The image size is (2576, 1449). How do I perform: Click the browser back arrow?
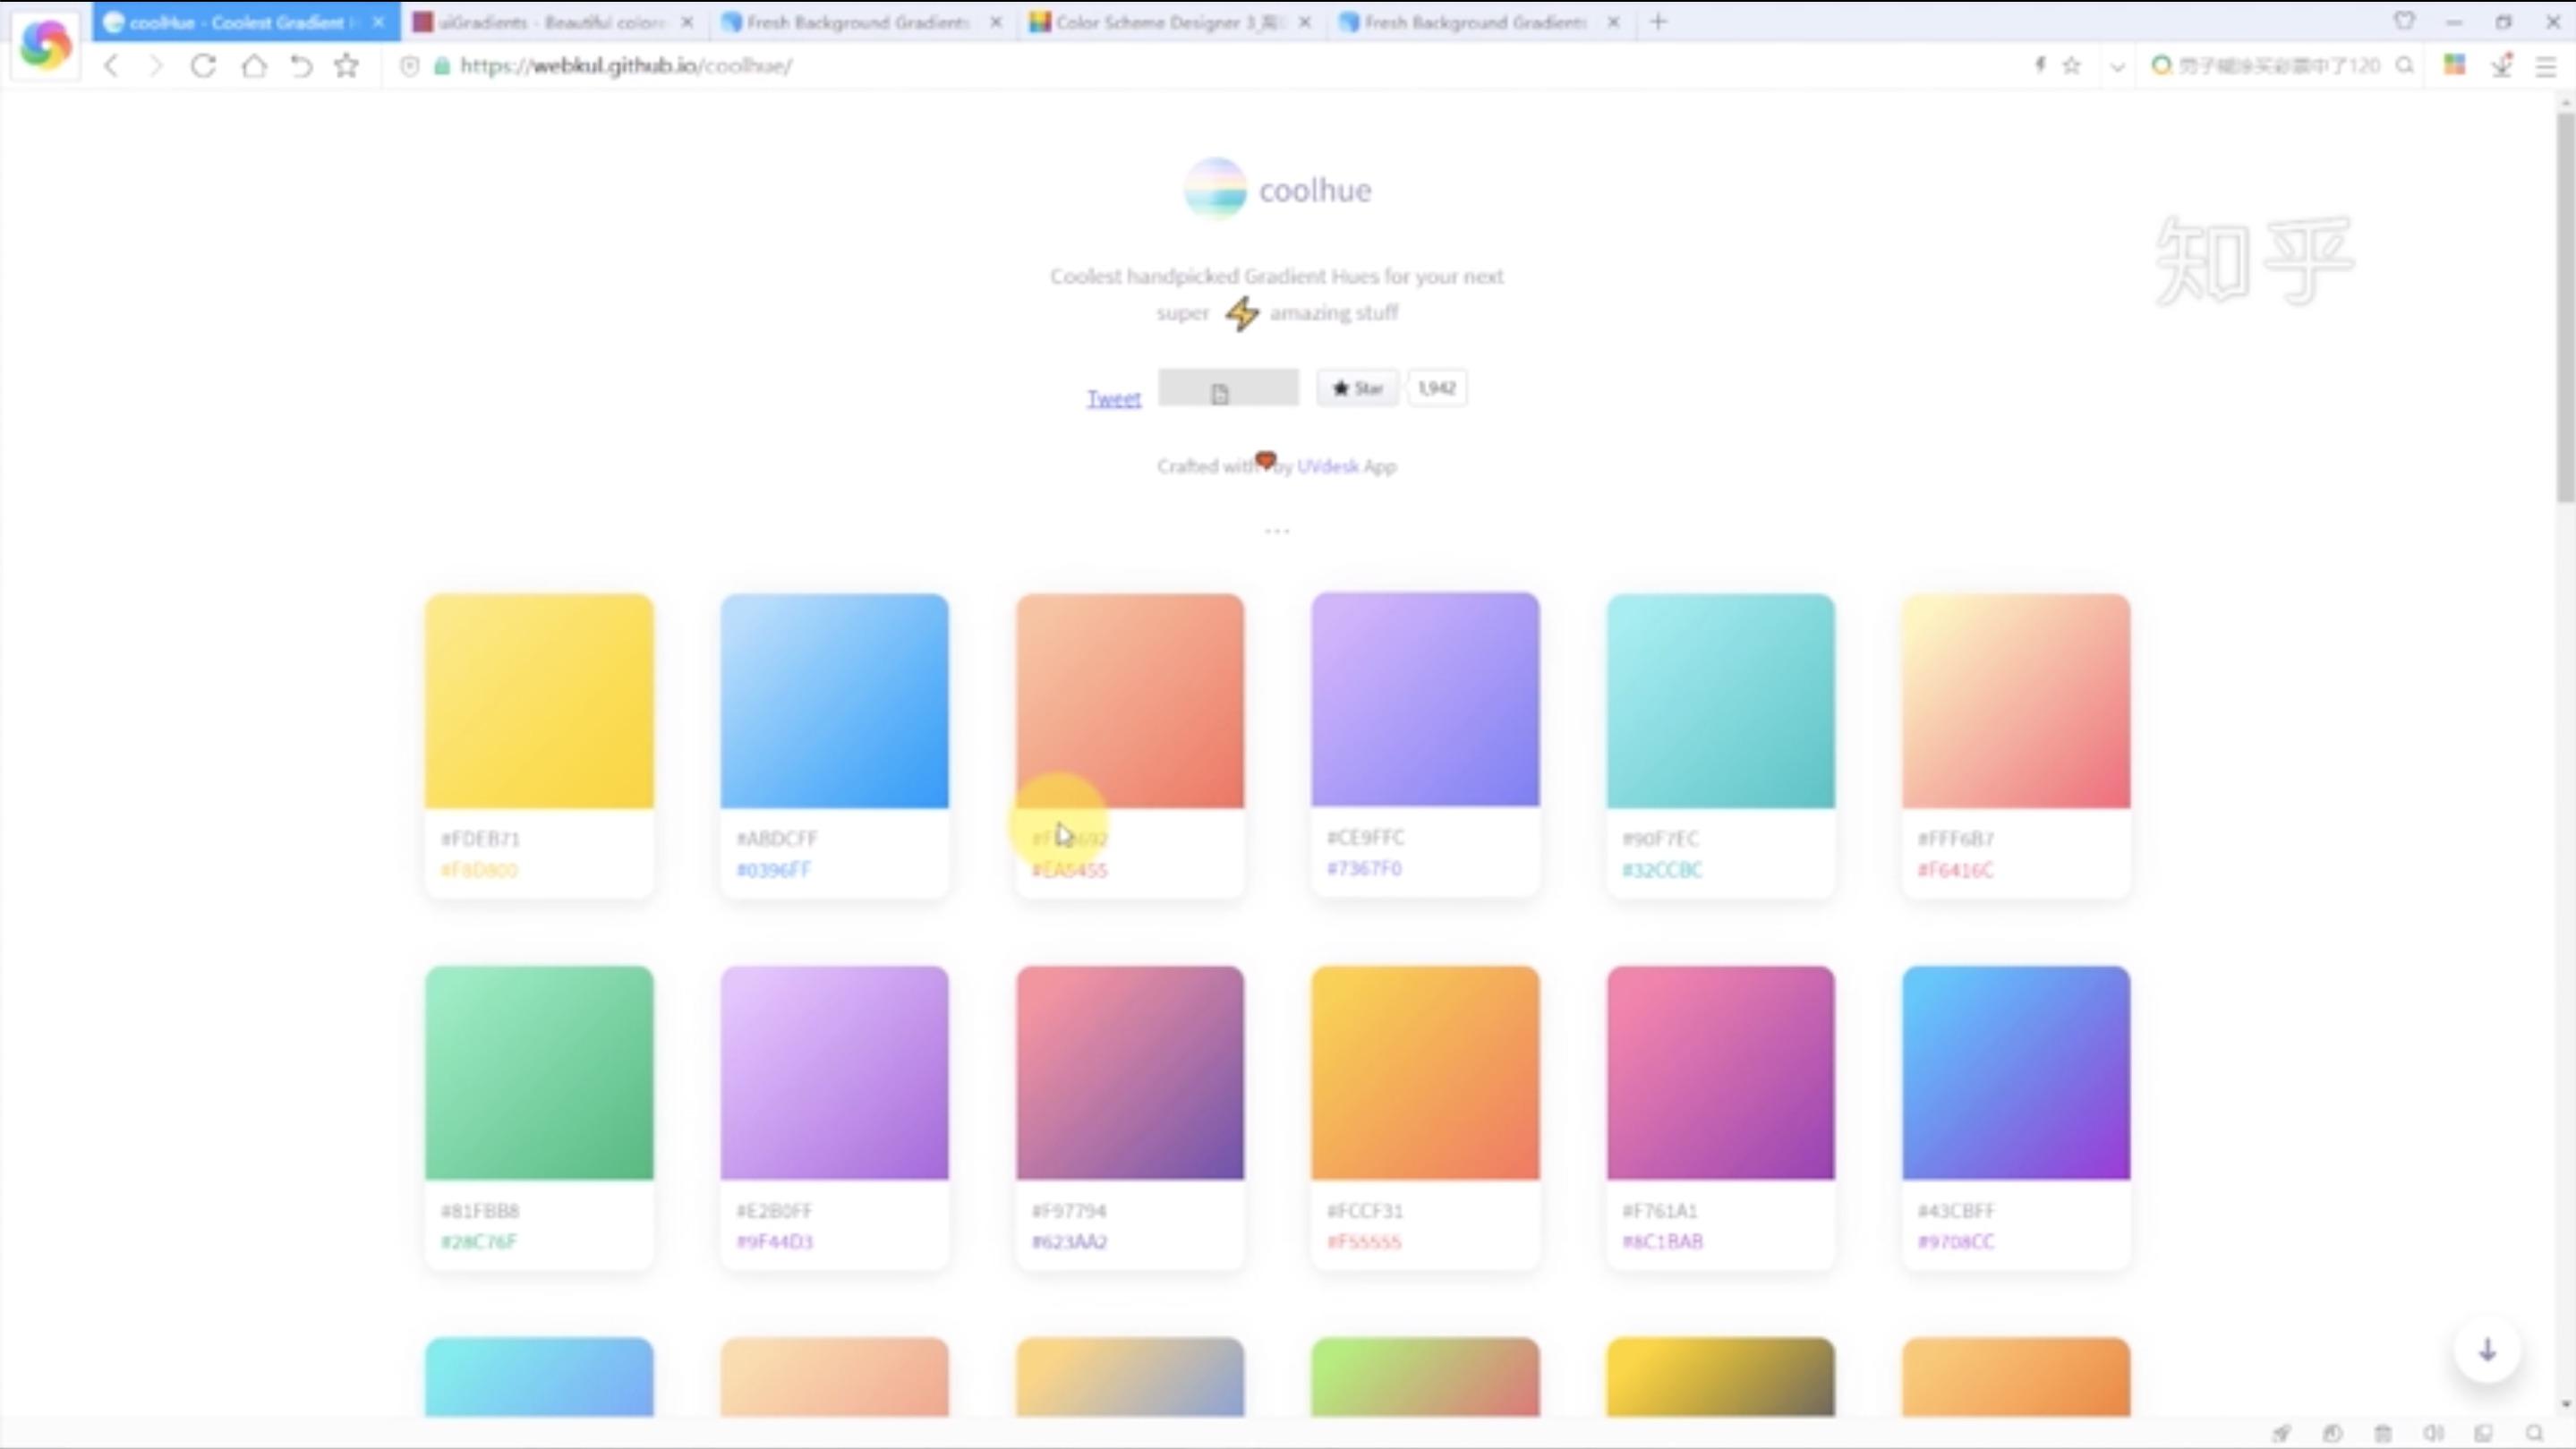[x=111, y=66]
